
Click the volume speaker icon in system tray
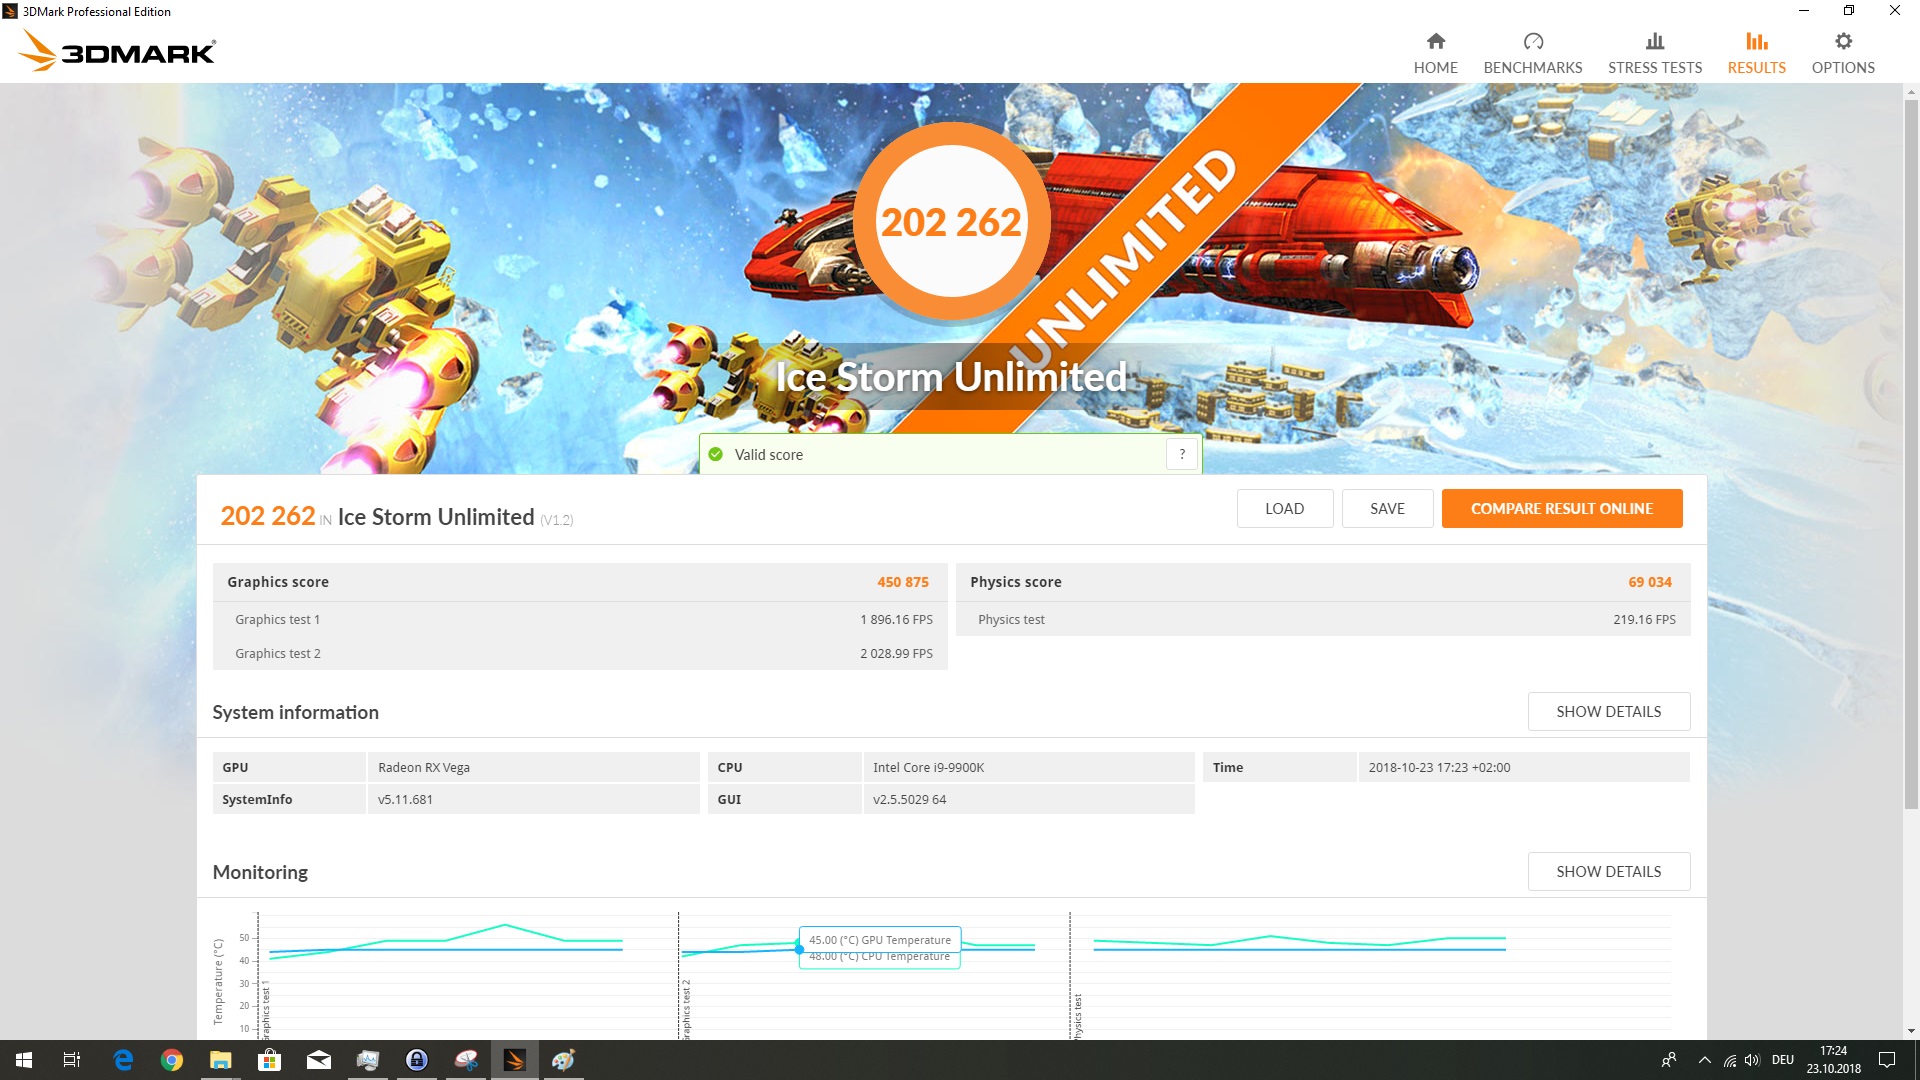pyautogui.click(x=1753, y=1061)
